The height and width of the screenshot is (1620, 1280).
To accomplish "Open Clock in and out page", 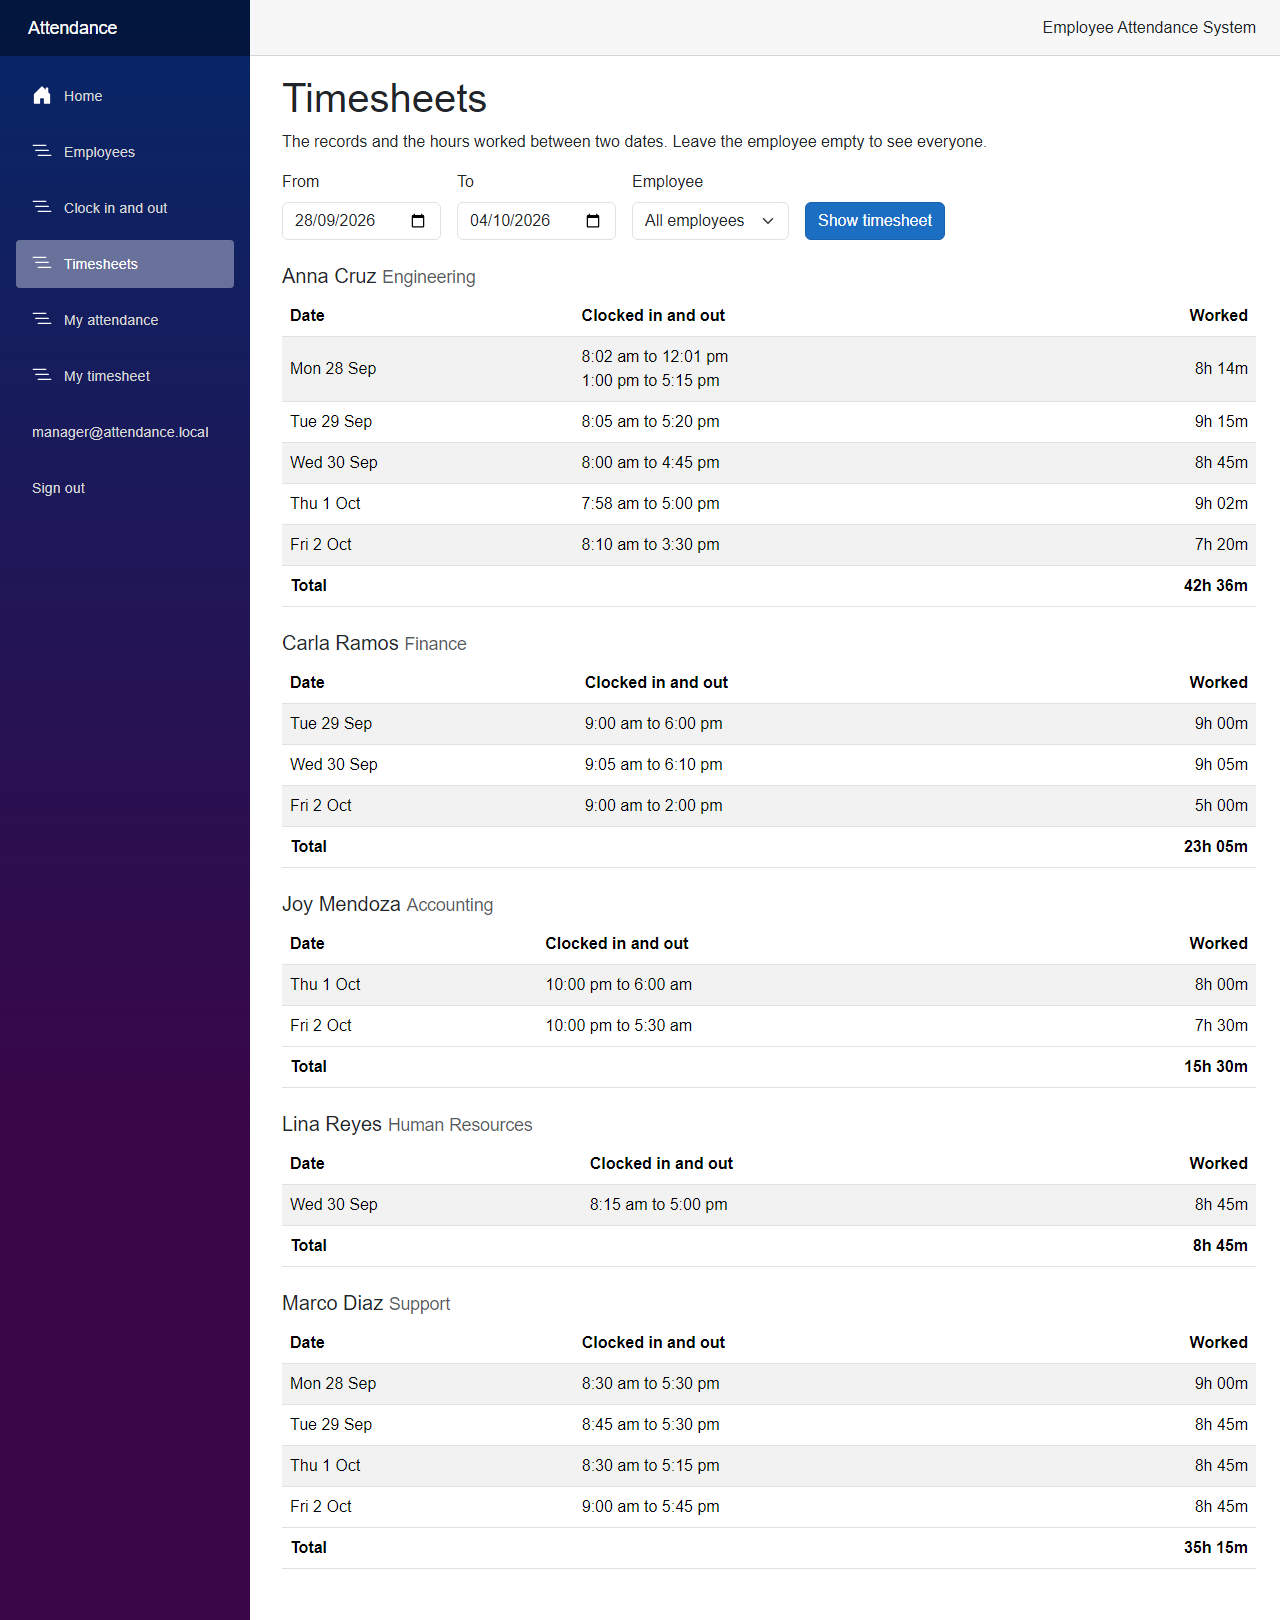I will point(125,208).
